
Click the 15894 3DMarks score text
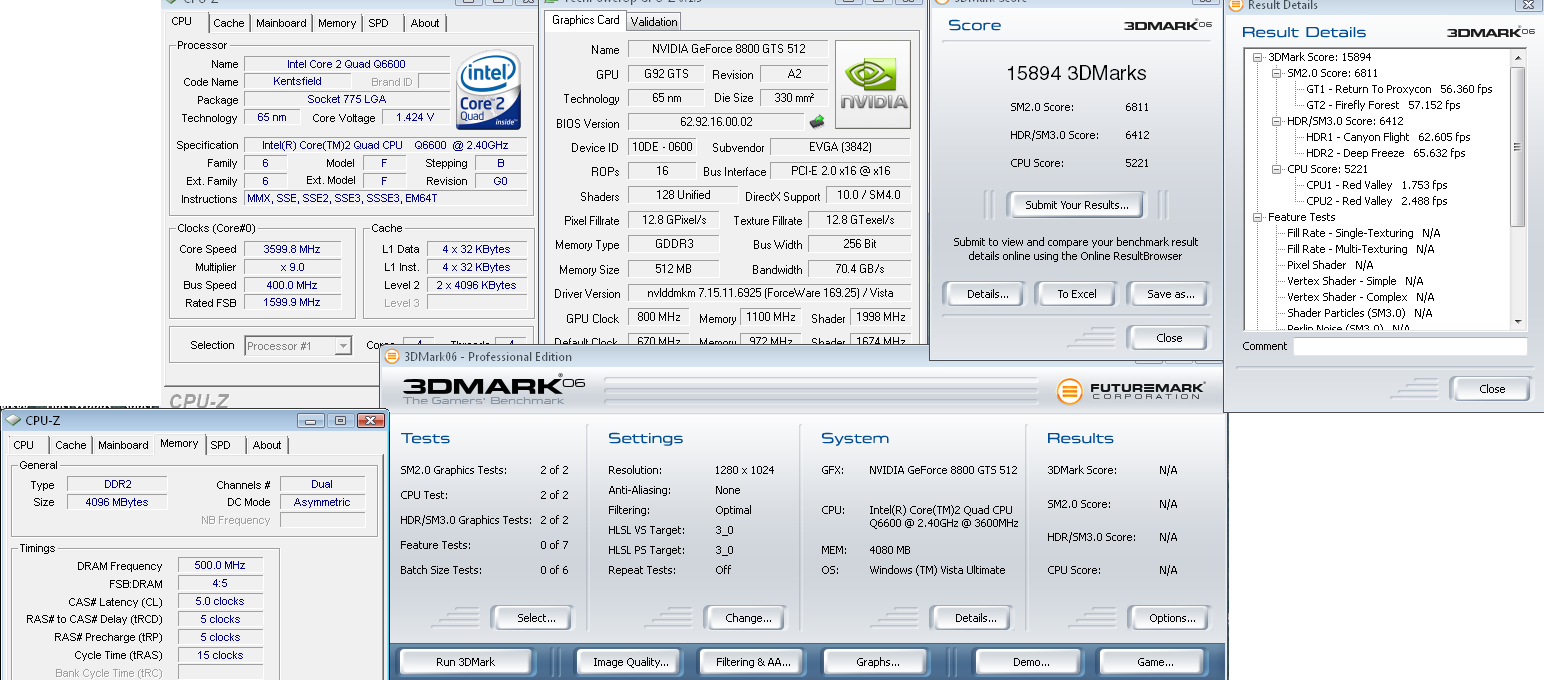point(1076,73)
